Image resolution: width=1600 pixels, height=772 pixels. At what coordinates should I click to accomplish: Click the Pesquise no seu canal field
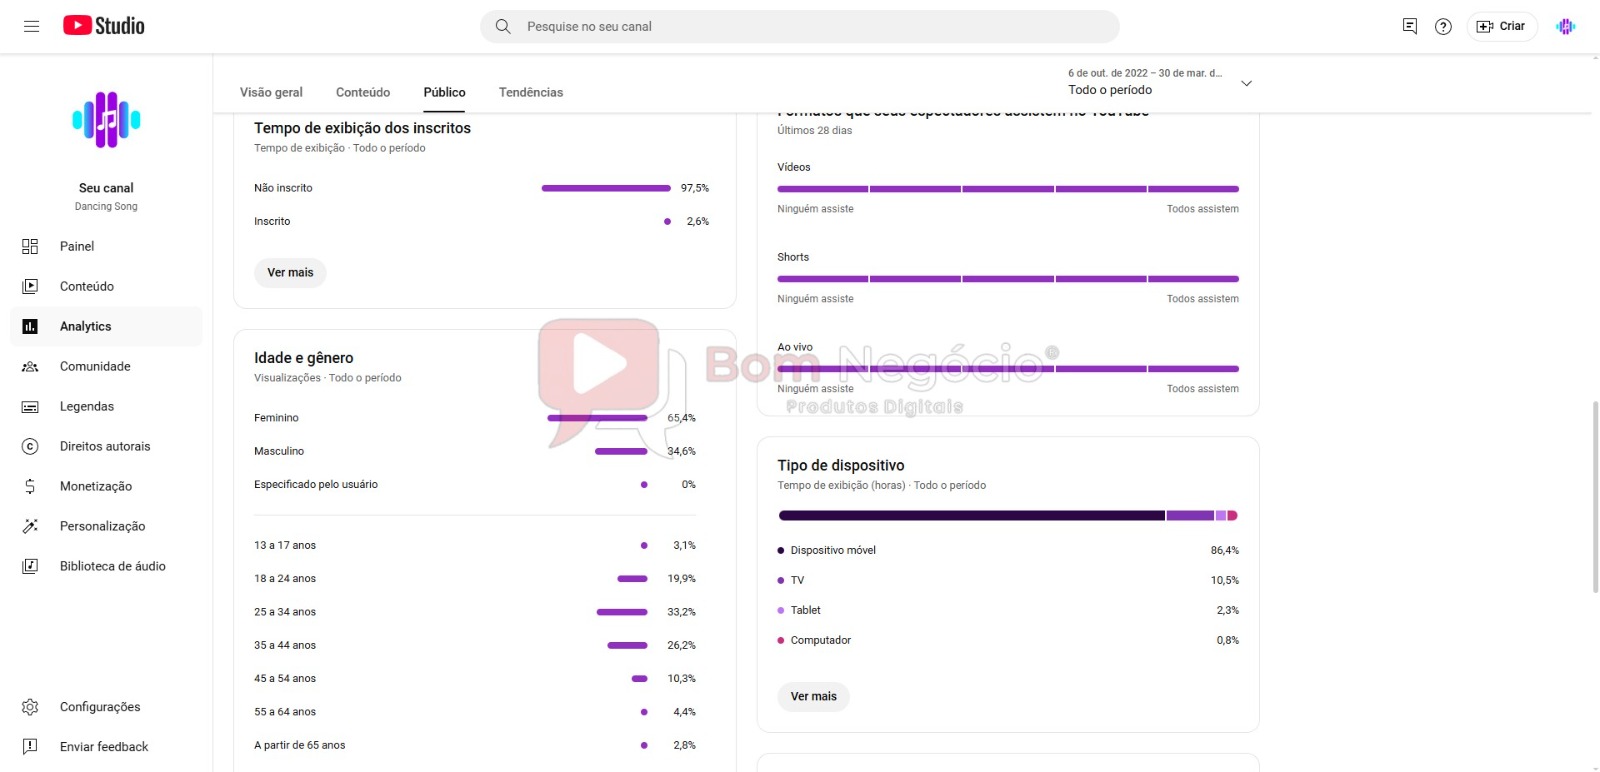click(800, 26)
